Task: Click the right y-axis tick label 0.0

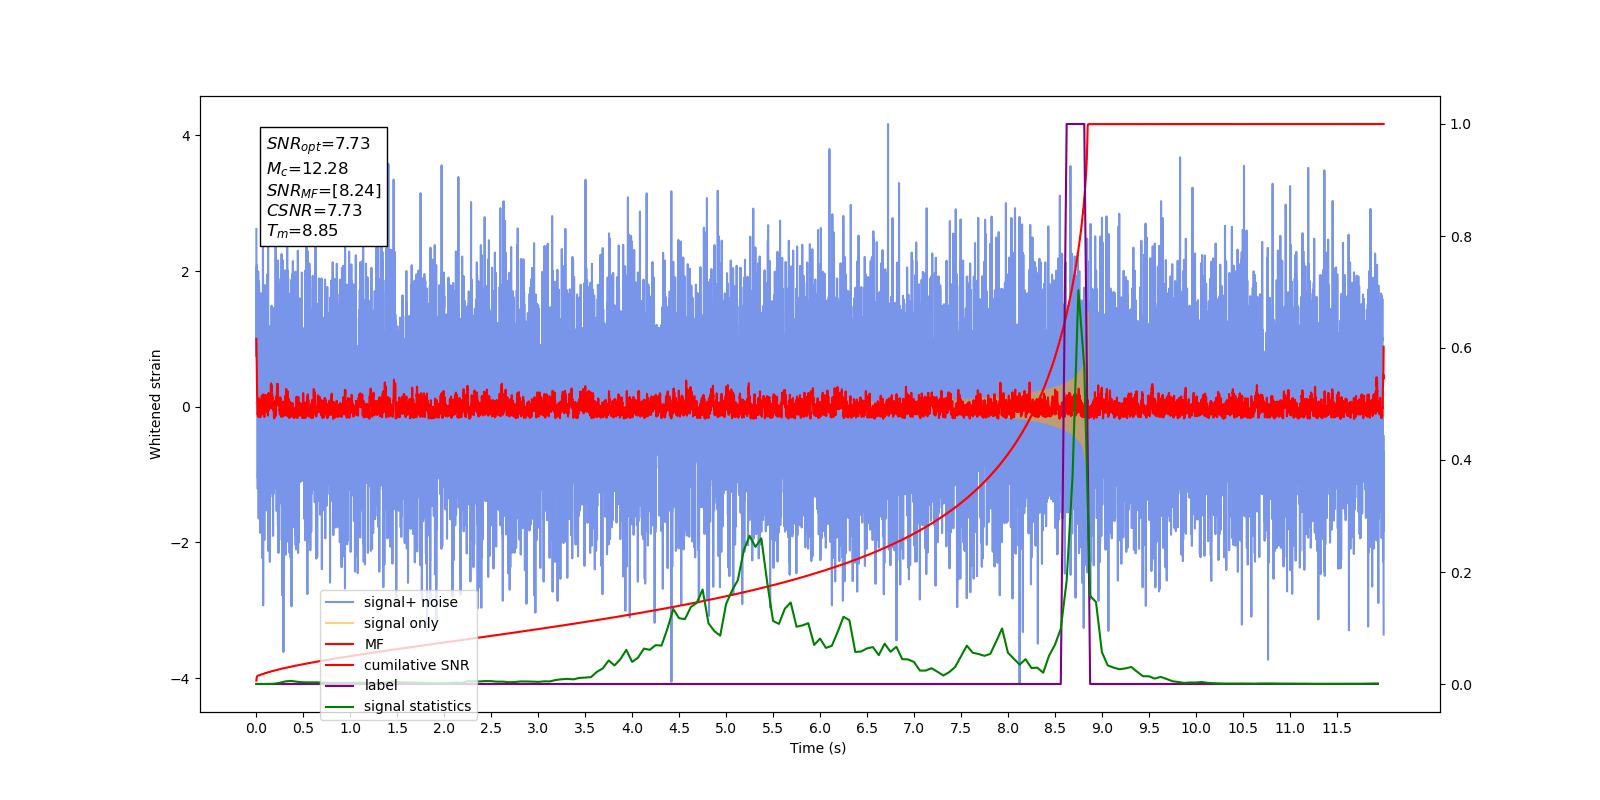Action: click(x=1461, y=685)
